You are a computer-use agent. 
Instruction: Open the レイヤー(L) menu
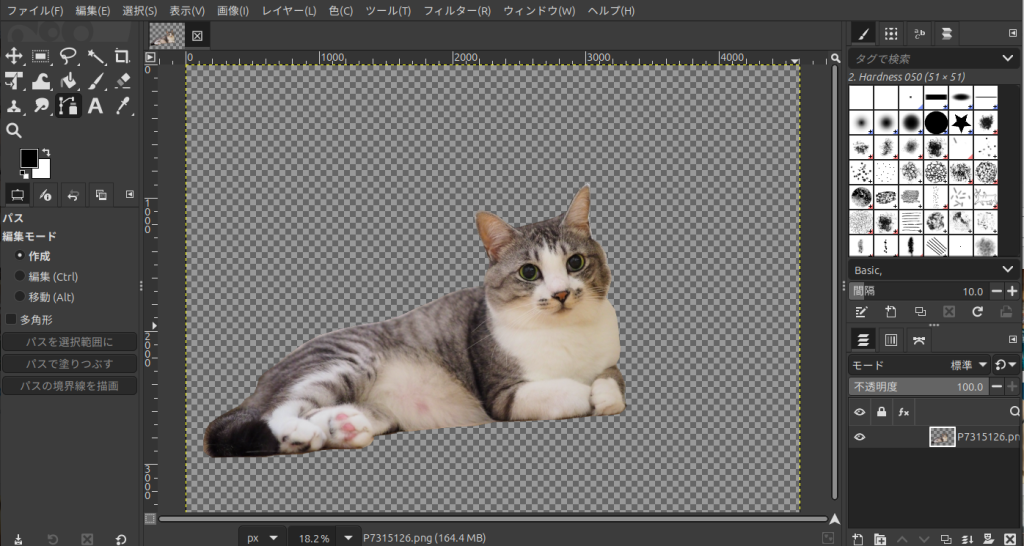tap(288, 11)
